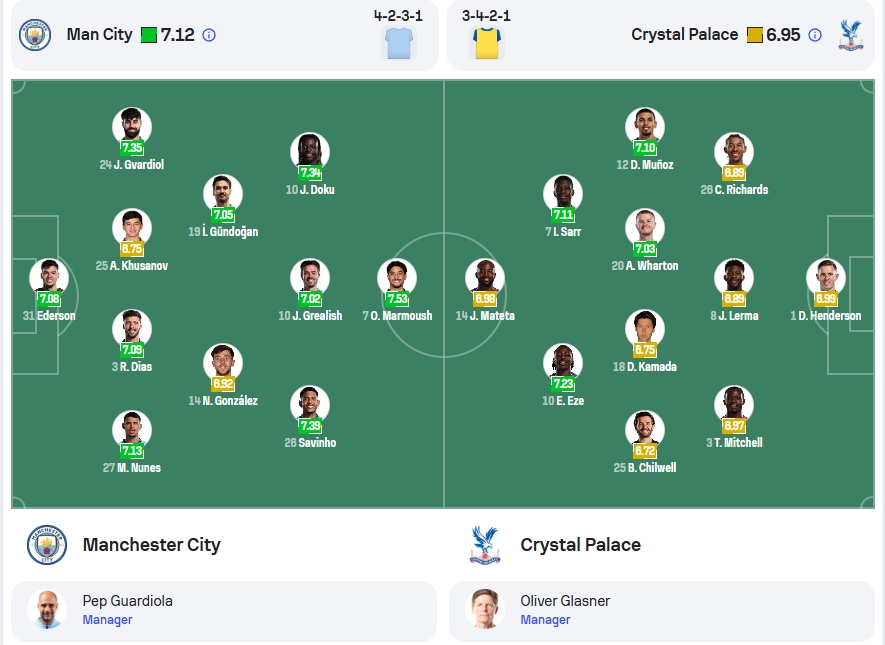Click the Manager link under Oliver Glasner
This screenshot has width=885, height=645.
[x=545, y=620]
